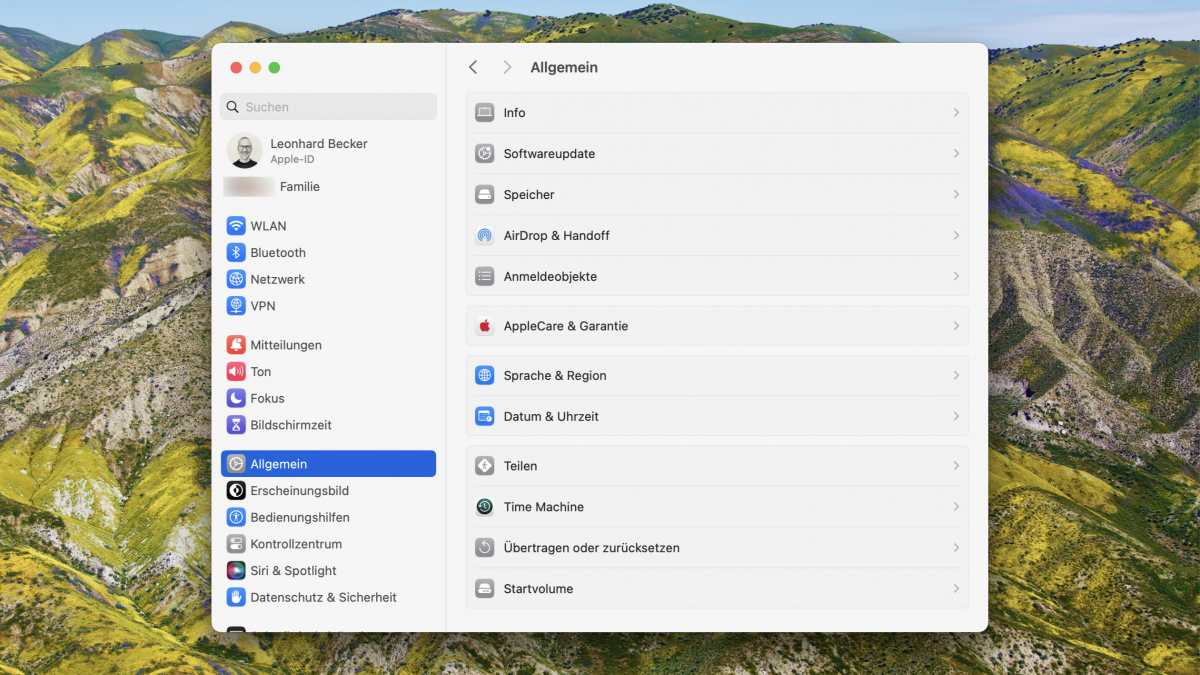This screenshot has width=1200, height=675.
Task: Expand the Datum & Uhrzeit chevron
Action: tap(956, 416)
